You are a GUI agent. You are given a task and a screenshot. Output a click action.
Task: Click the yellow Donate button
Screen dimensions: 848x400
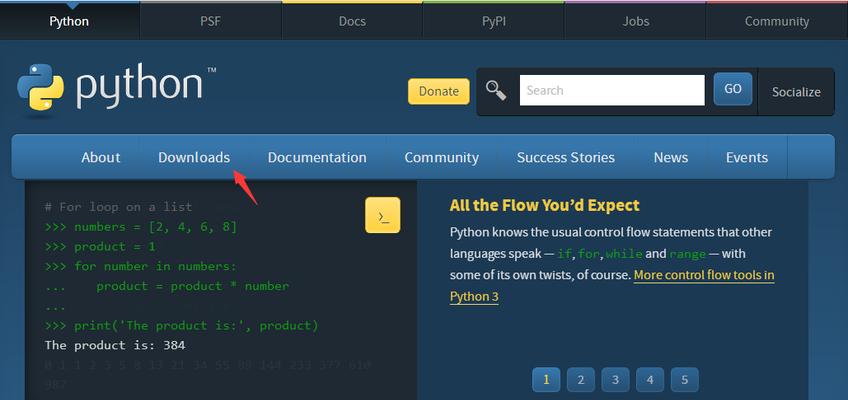(x=439, y=91)
